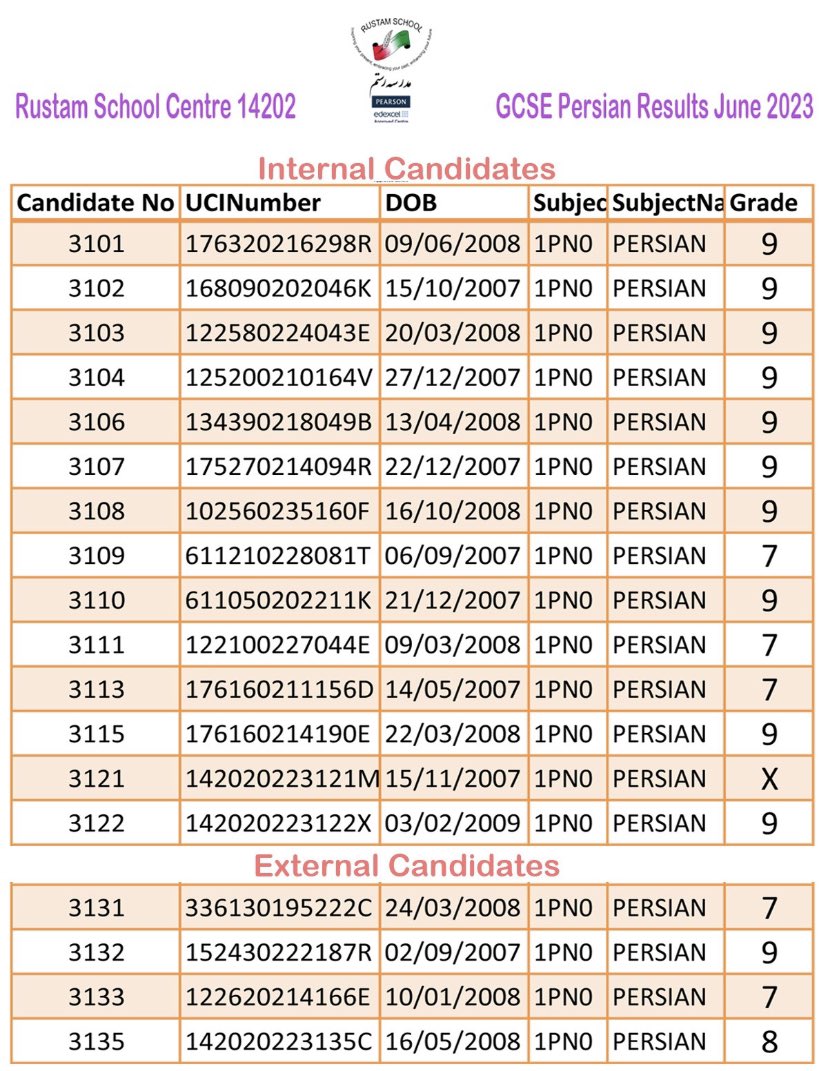Select UCI number 168090202046K cell
This screenshot has height=1071, width=828.
coord(279,288)
